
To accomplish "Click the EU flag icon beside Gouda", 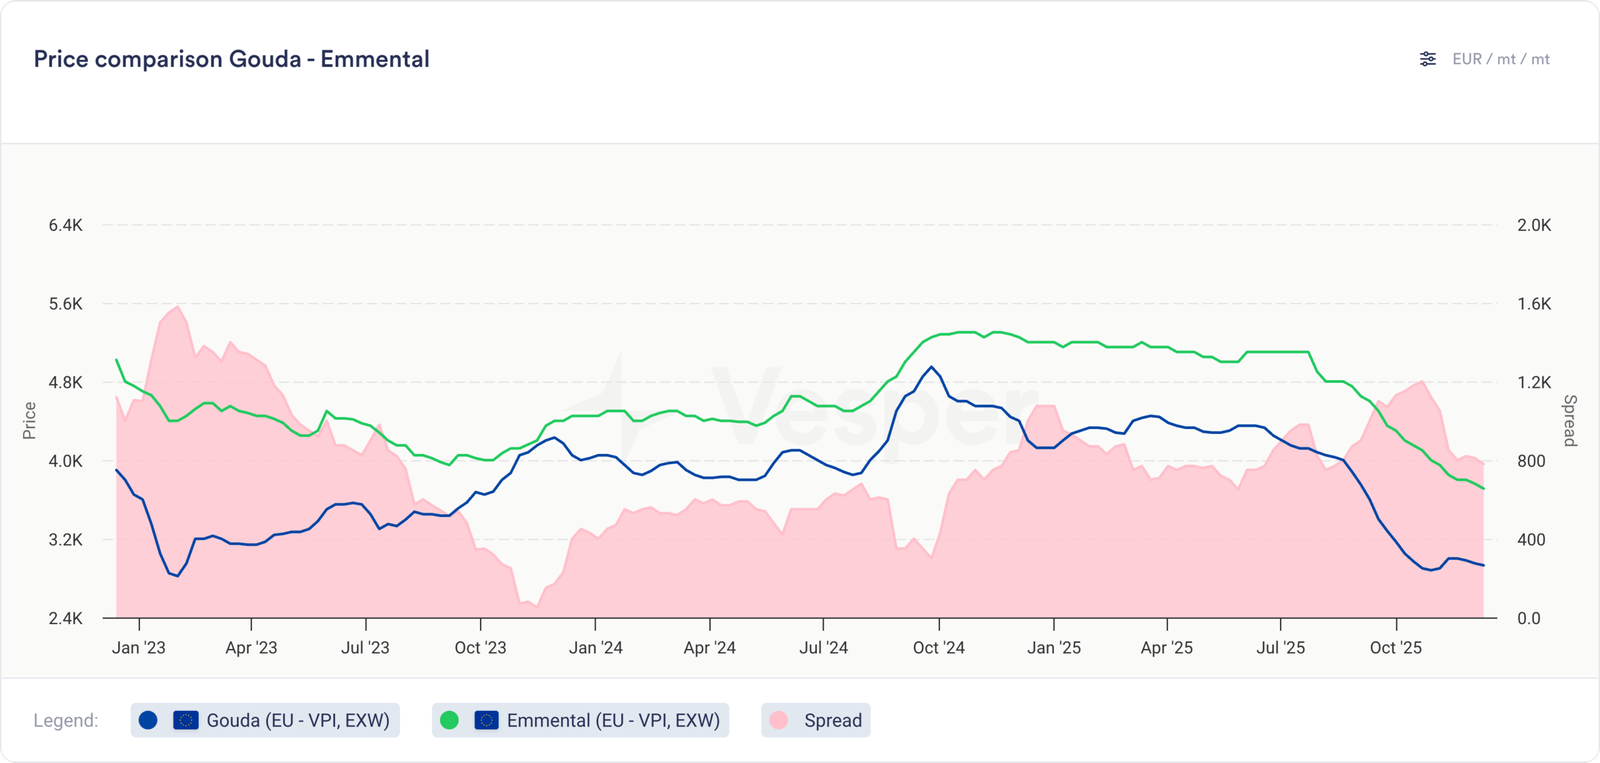I will tap(186, 720).
